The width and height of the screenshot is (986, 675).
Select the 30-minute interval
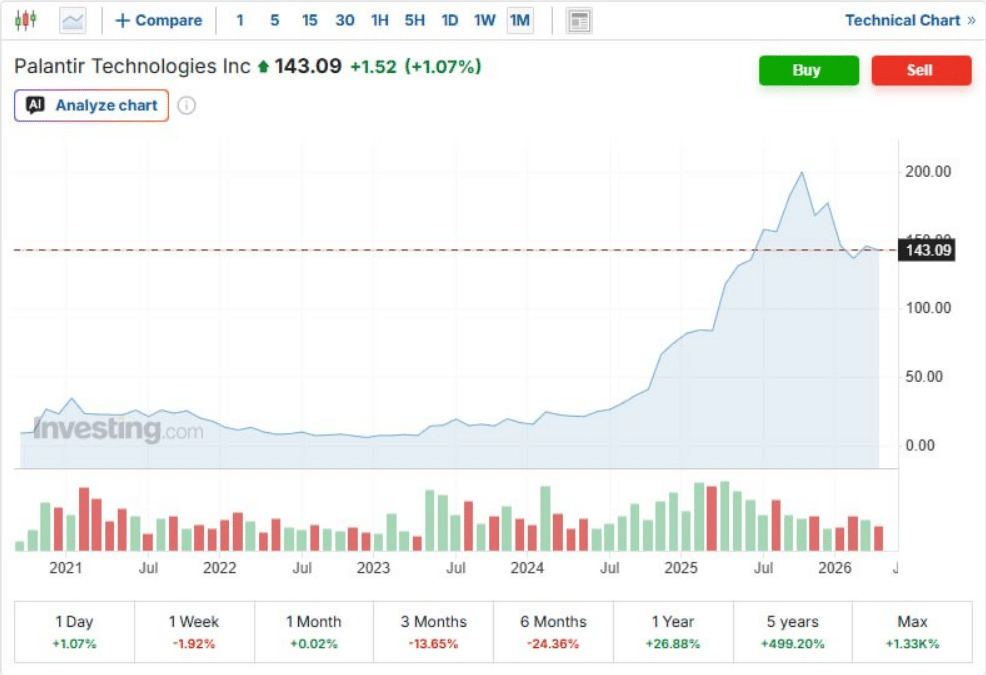(x=345, y=20)
